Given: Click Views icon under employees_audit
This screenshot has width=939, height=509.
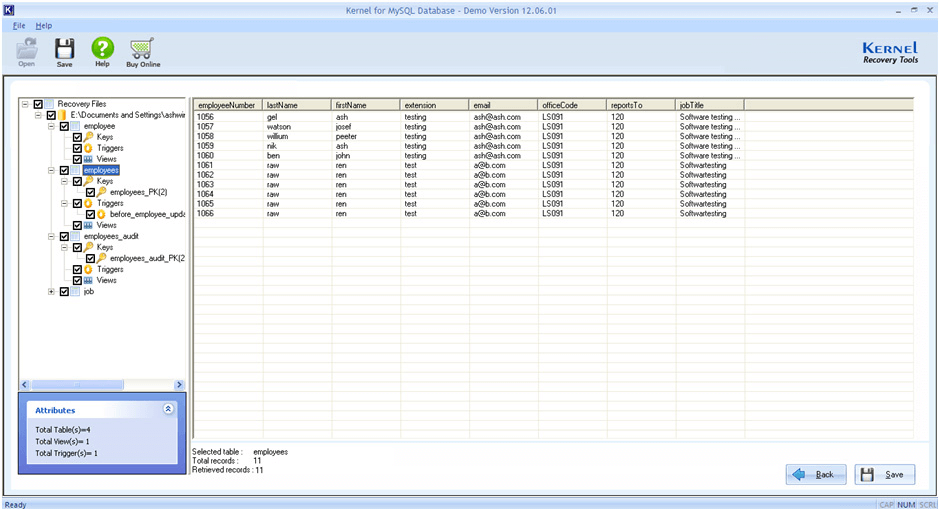Looking at the screenshot, I should [88, 280].
